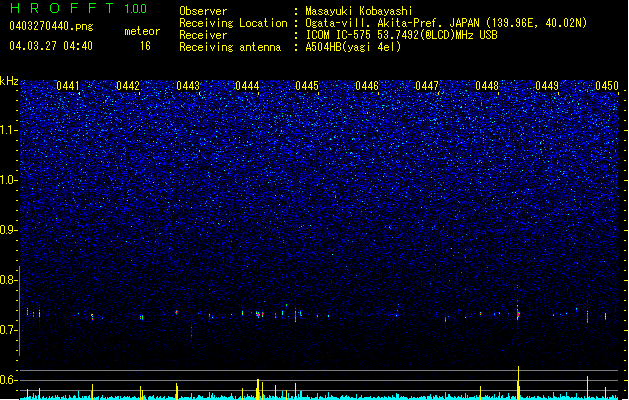This screenshot has width=629, height=400.
Task: Click the 0442 time marker
Action: pos(128,86)
